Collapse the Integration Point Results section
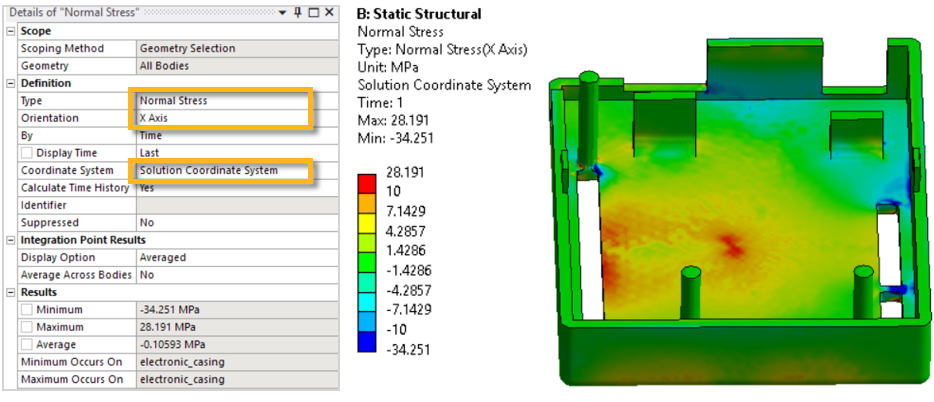This screenshot has width=934, height=402. tap(10, 240)
